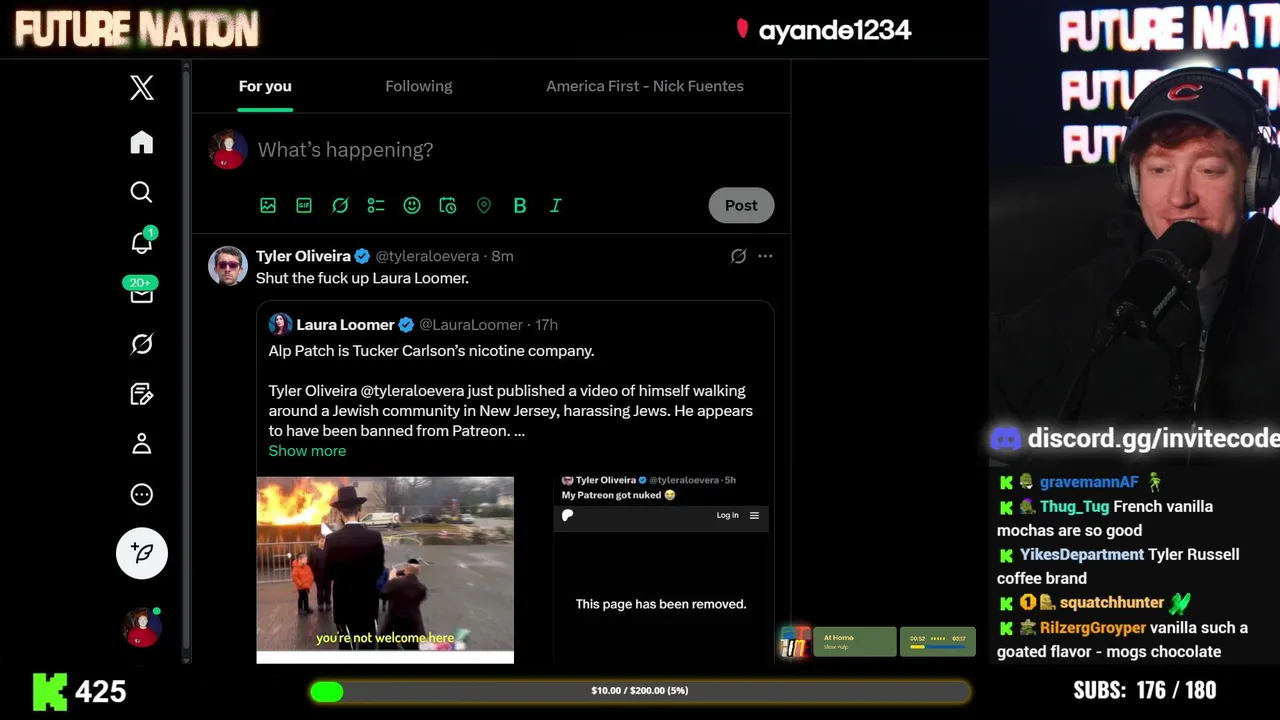Click the Laura Loomer name in quote

point(345,325)
